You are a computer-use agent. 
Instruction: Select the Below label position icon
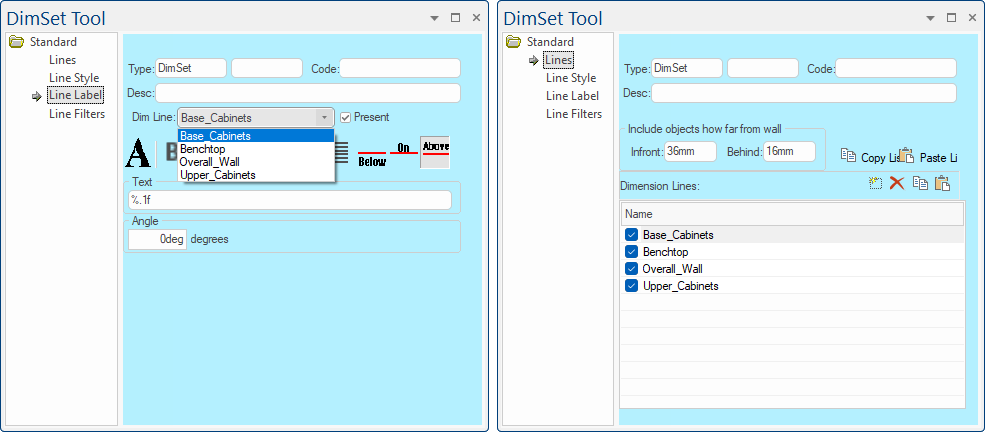[372, 153]
